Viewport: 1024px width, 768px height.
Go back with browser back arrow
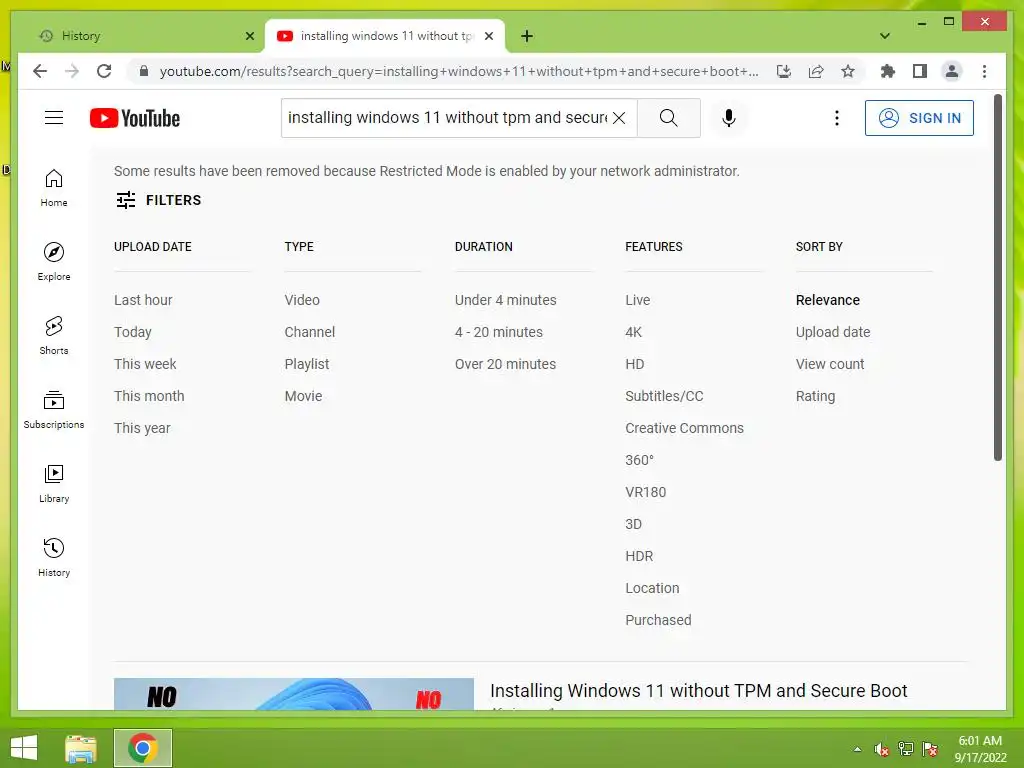[x=40, y=71]
